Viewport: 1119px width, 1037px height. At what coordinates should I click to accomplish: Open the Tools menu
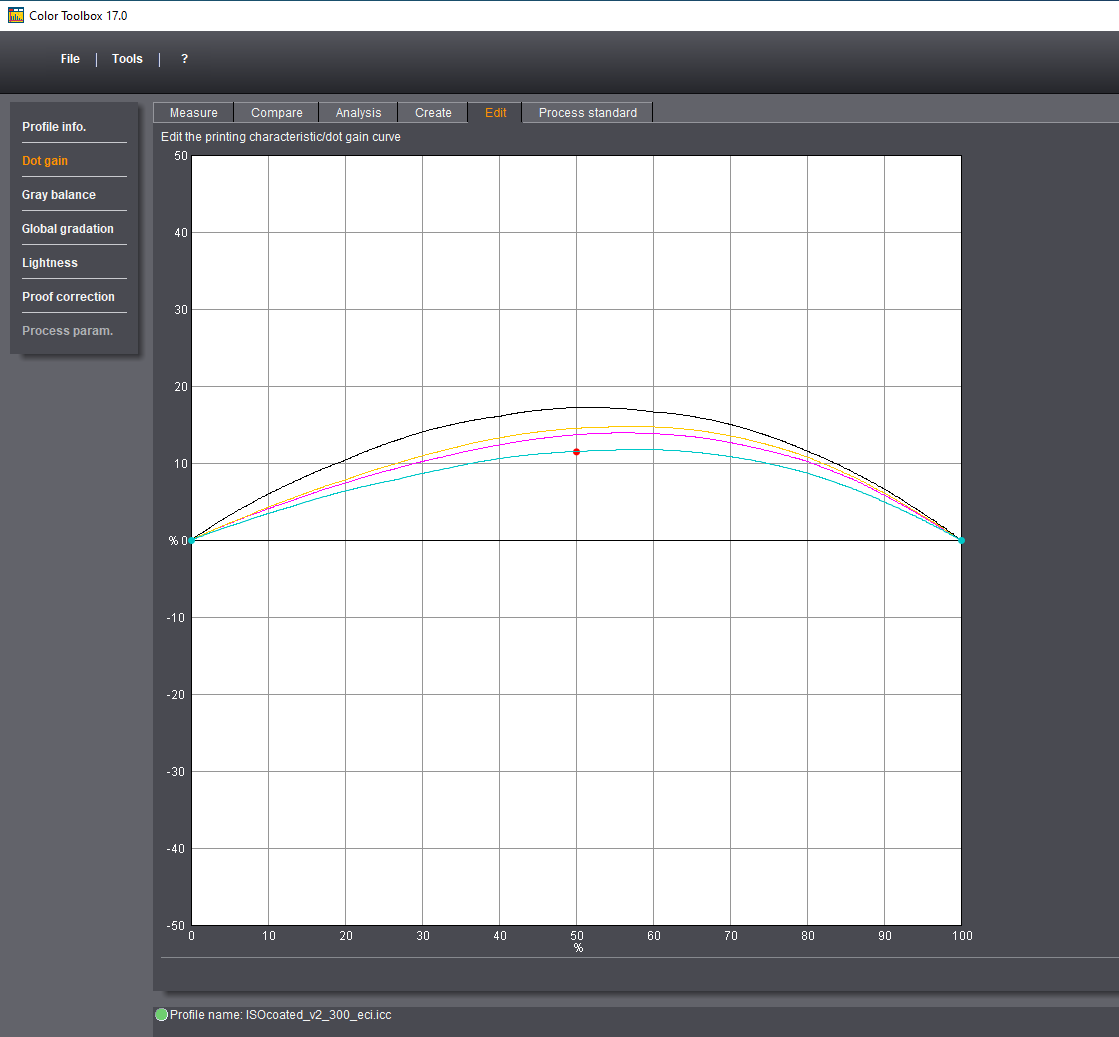click(x=127, y=59)
